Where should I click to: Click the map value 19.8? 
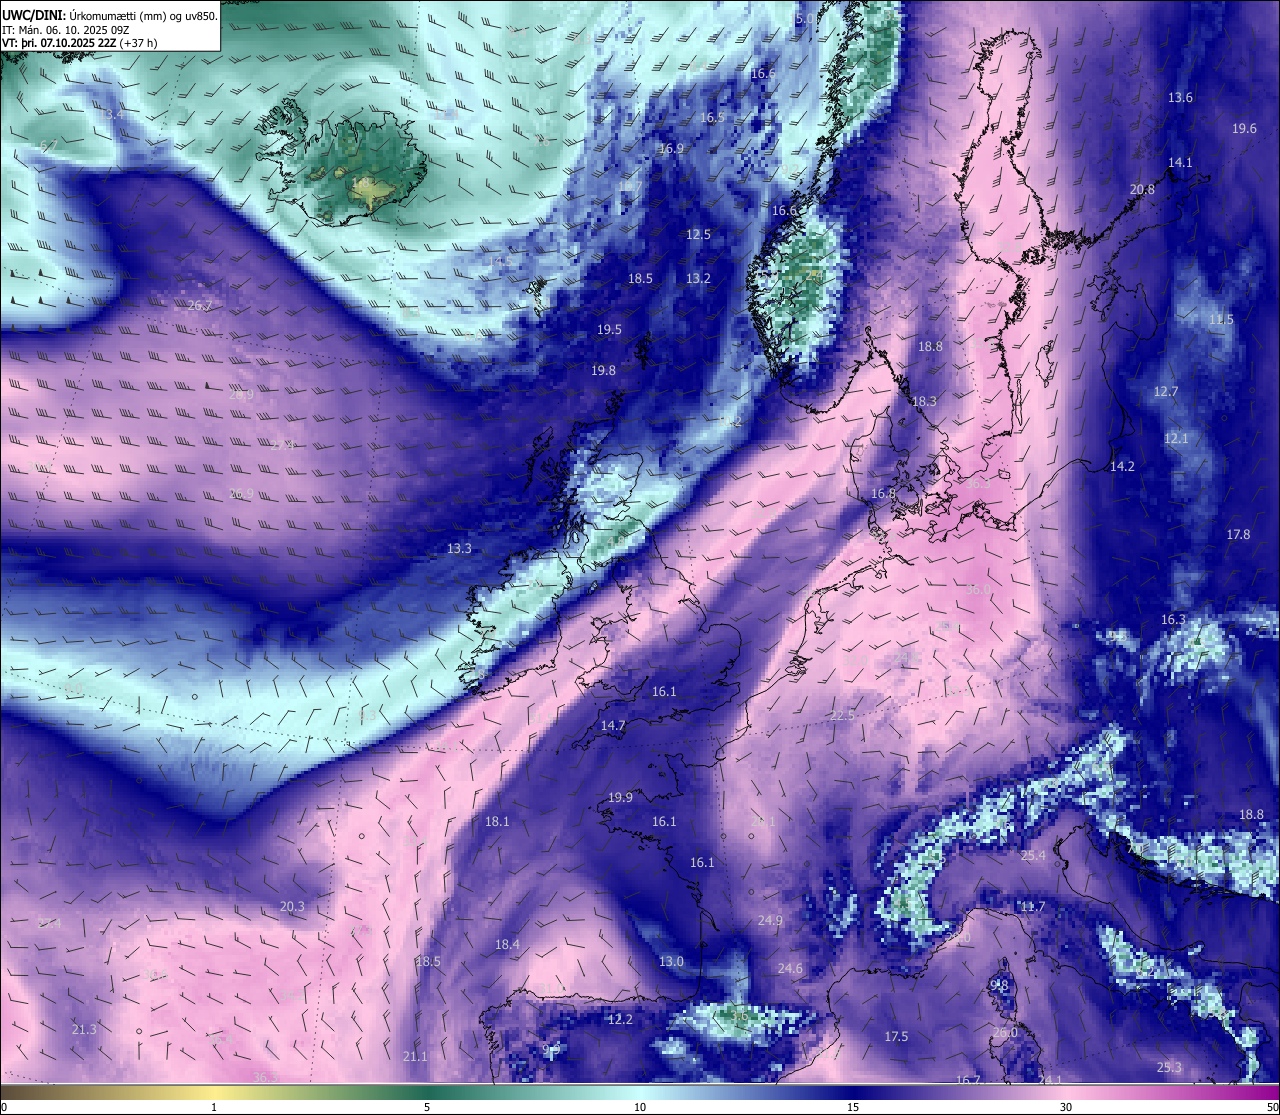(603, 371)
